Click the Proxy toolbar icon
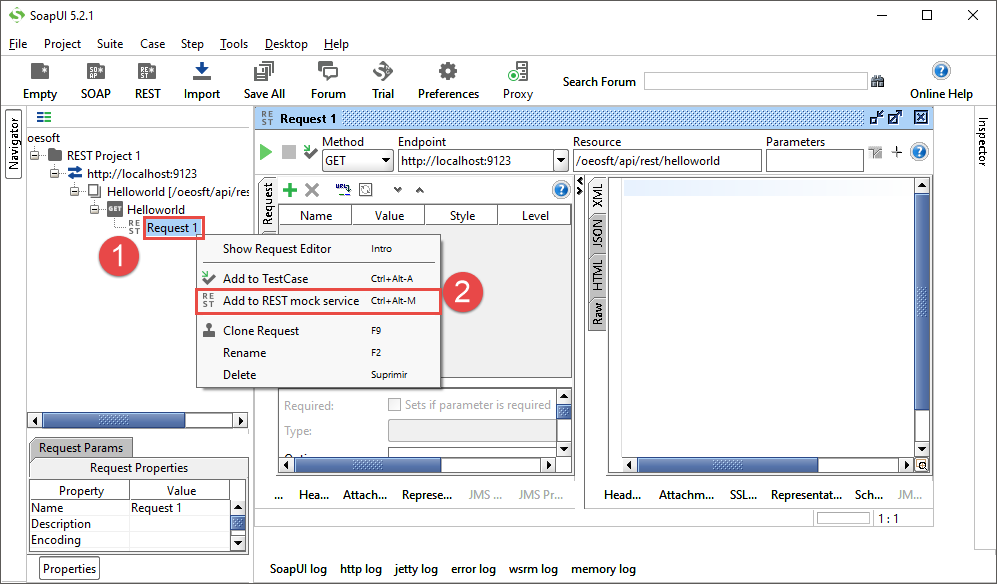Screen dimensions: 997x584 point(518,71)
